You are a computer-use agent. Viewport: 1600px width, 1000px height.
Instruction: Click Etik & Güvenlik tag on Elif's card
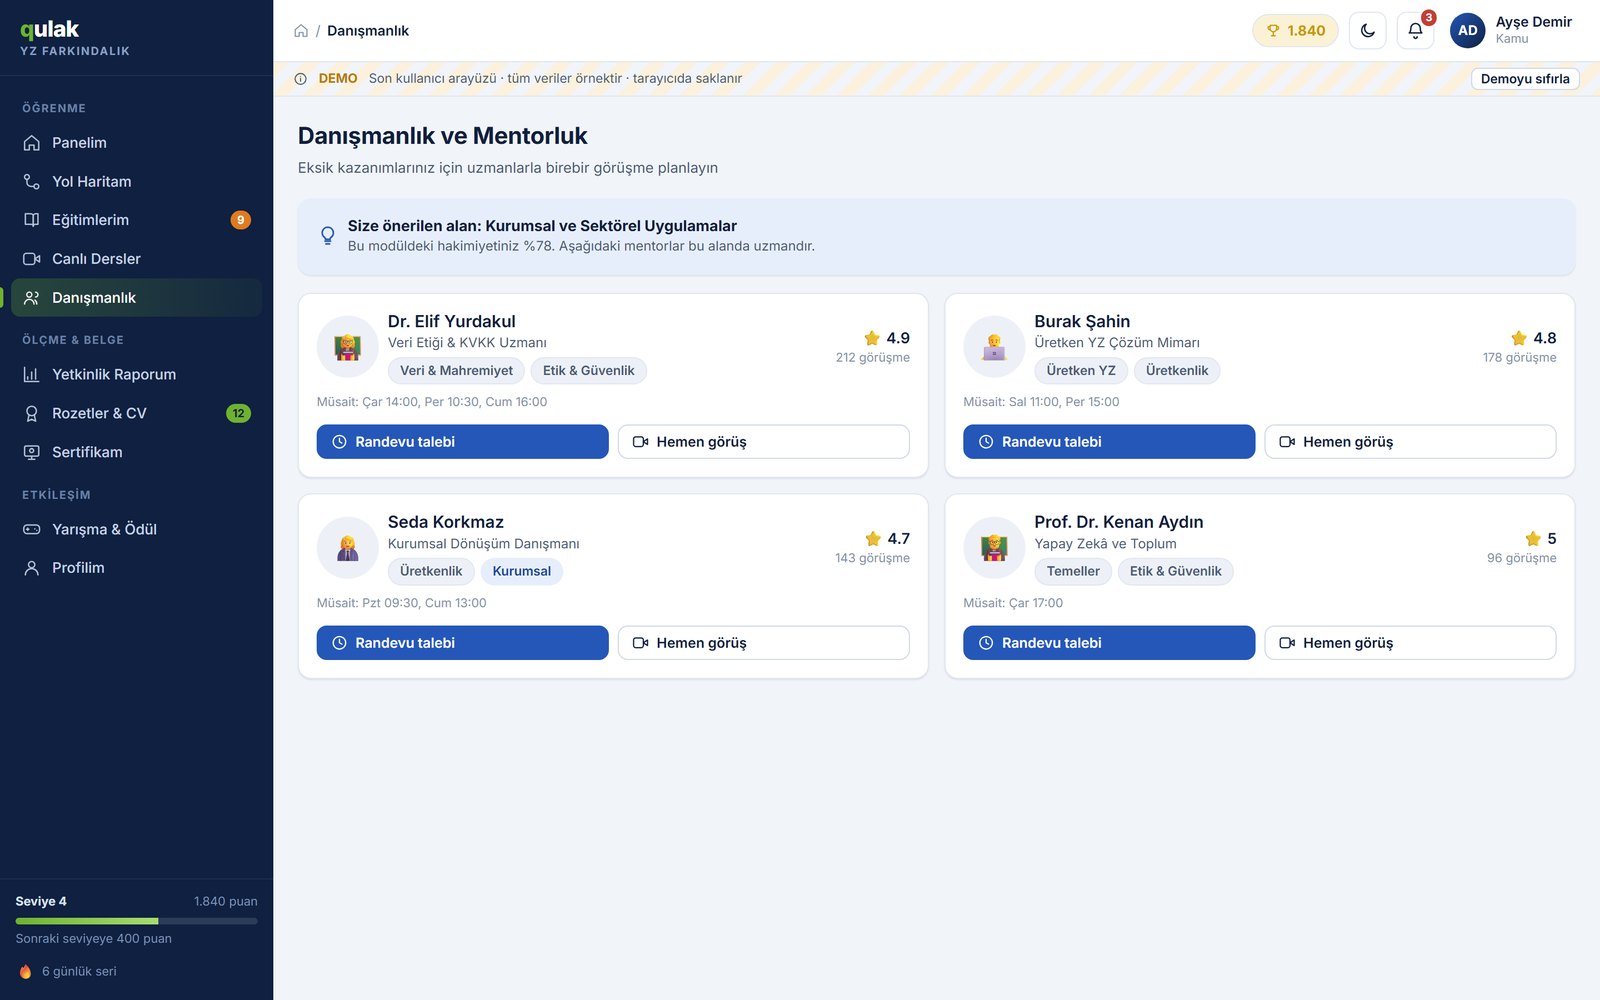click(x=588, y=371)
